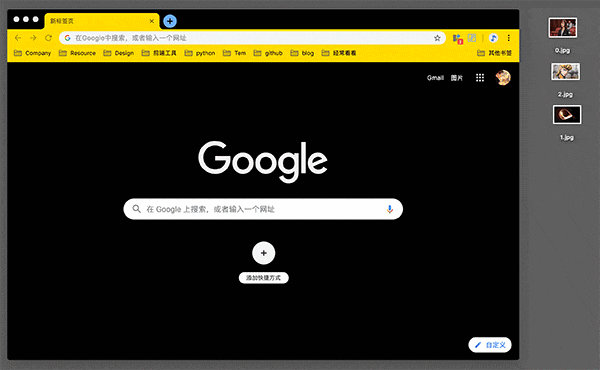Screen dimensions: 600x370
Task: Open the Company bookmarks folder
Action: (x=33, y=53)
